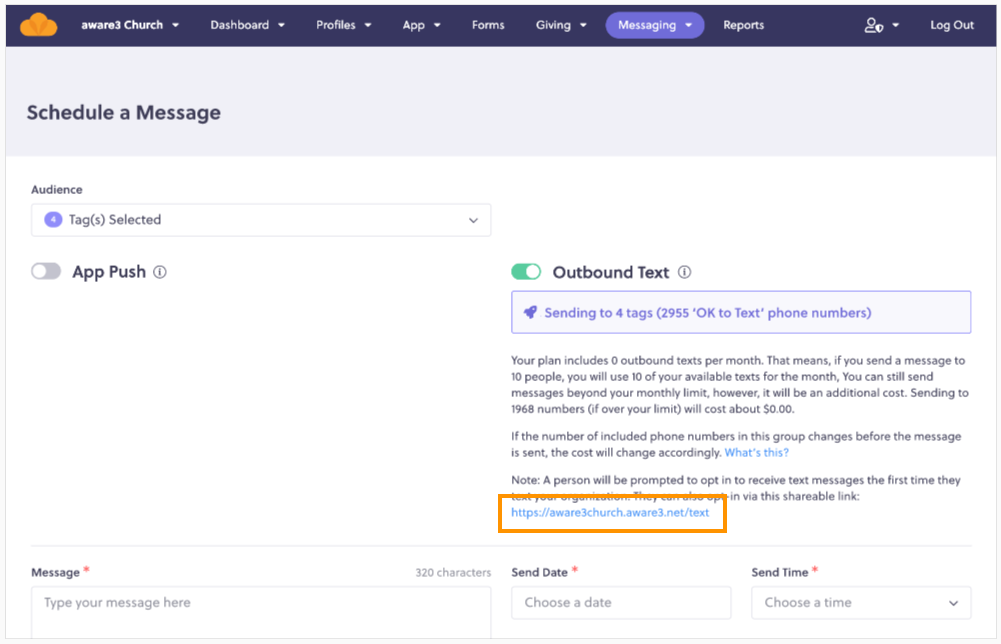Open the Giving dropdown menu
The height and width of the screenshot is (644, 1001).
pos(561,25)
